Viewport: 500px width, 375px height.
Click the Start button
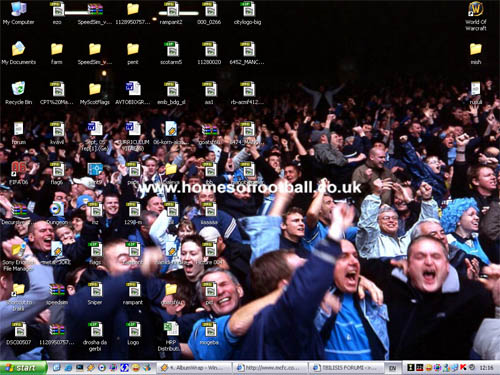pos(23,368)
